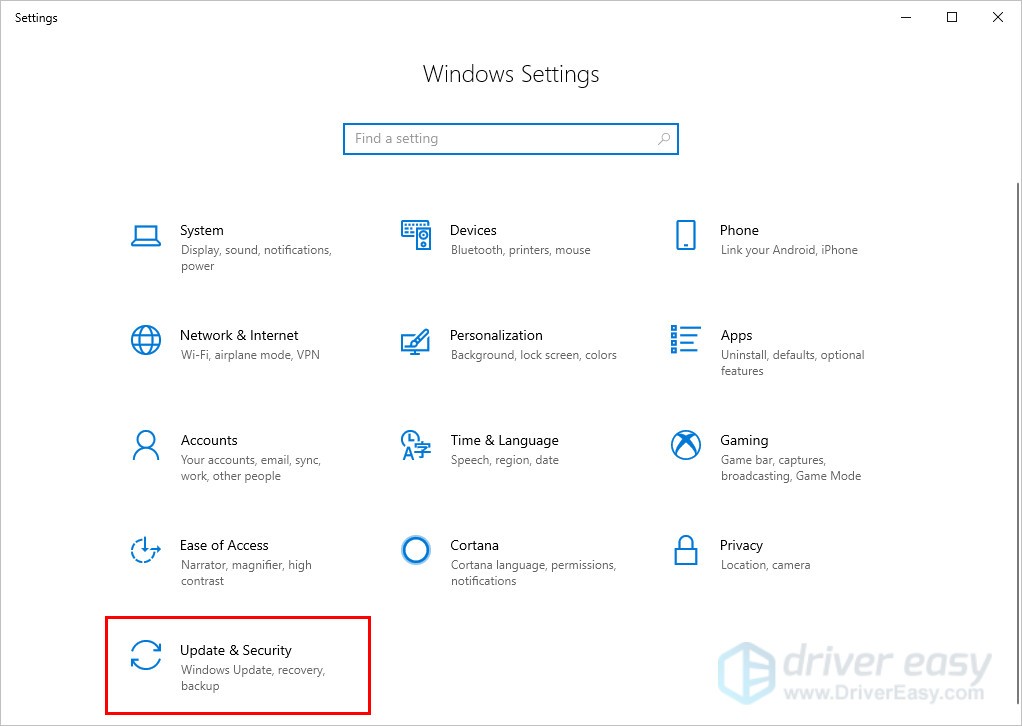
Task: Open the Accounts settings icon
Action: point(145,446)
